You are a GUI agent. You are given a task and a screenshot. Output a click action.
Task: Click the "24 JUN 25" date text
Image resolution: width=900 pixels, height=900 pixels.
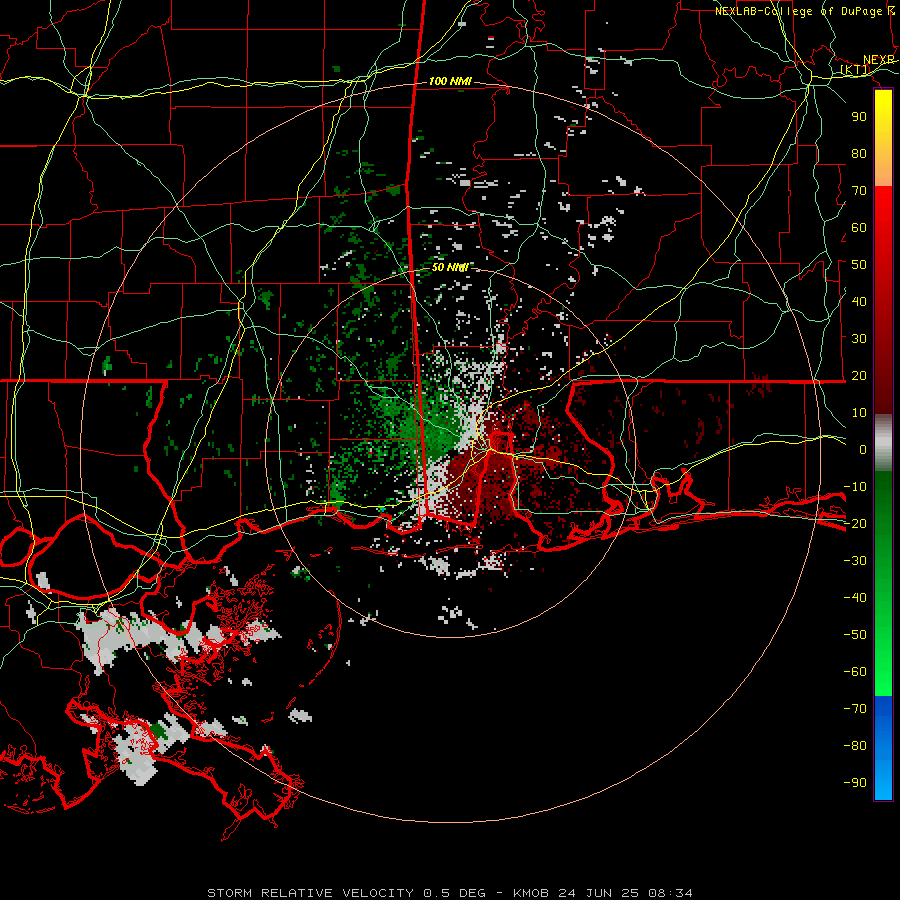coord(599,893)
